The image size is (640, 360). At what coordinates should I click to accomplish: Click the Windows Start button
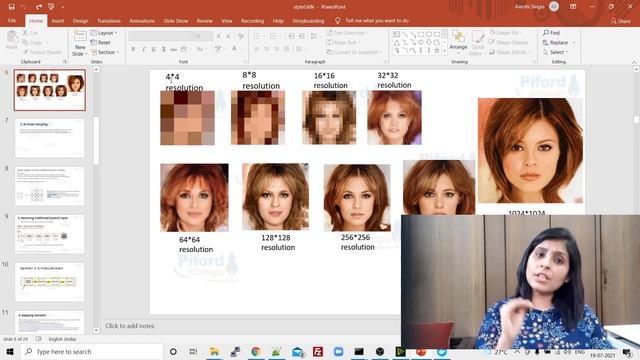click(x=10, y=351)
